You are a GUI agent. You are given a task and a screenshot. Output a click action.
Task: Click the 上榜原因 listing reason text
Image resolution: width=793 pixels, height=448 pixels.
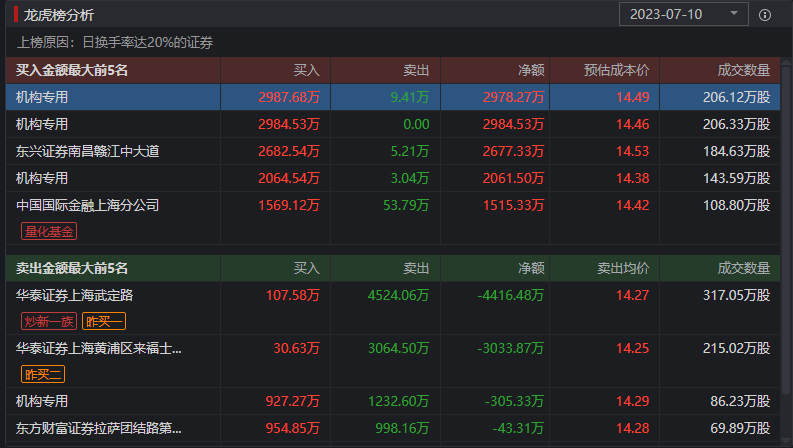115,42
